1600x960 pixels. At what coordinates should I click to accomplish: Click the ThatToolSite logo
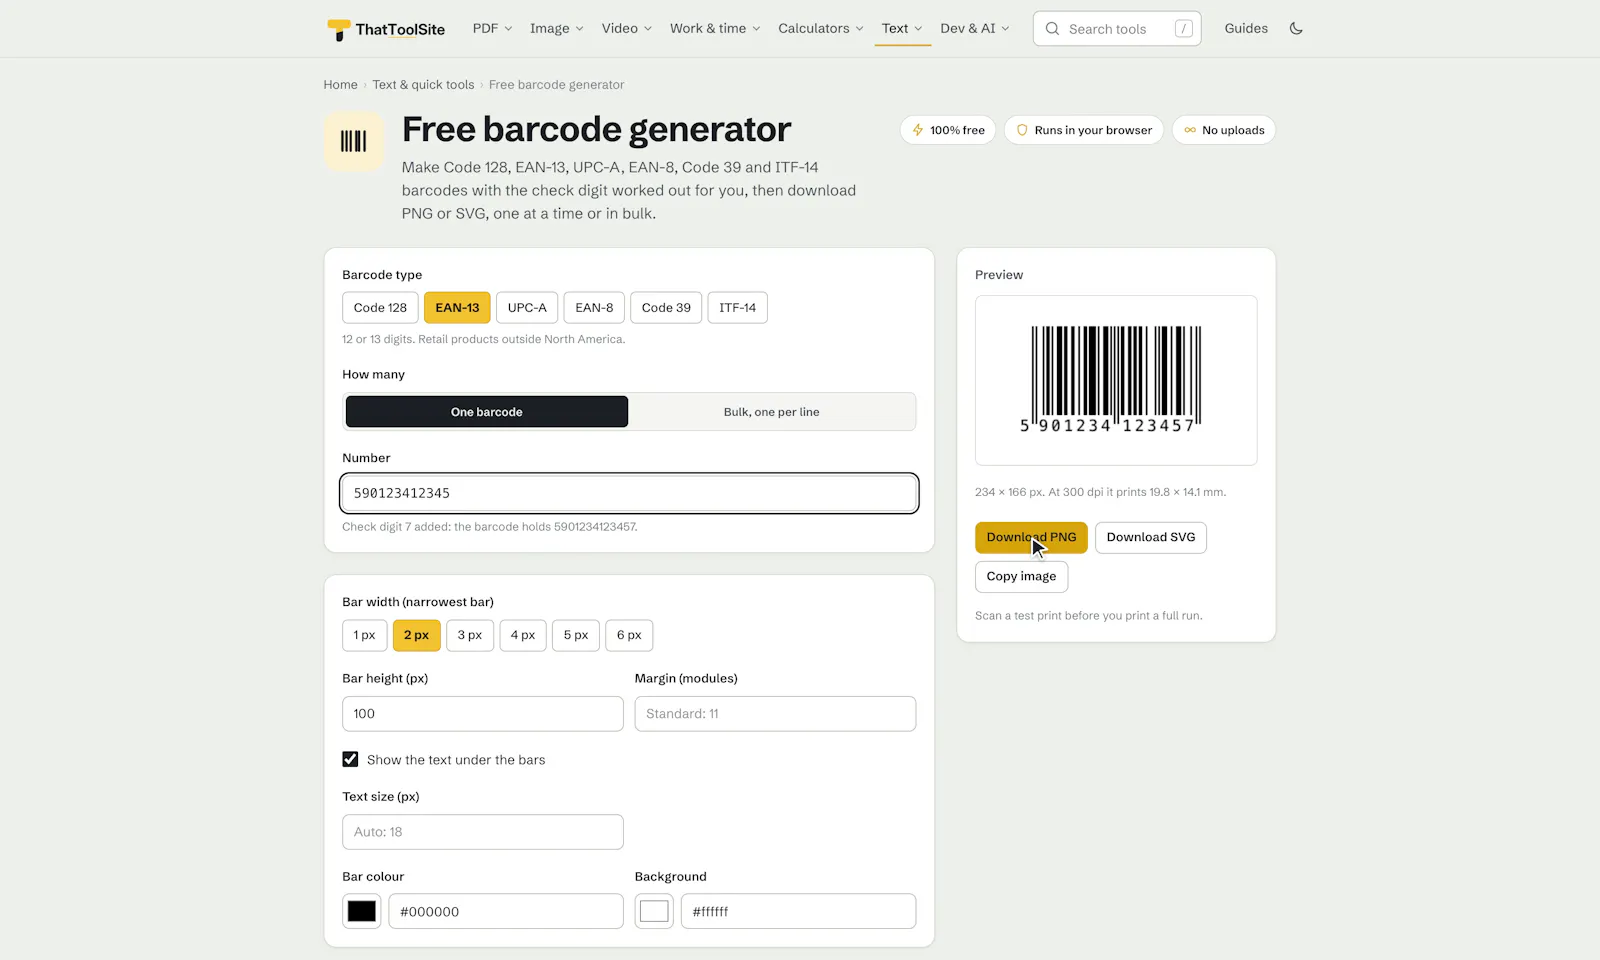tap(386, 29)
